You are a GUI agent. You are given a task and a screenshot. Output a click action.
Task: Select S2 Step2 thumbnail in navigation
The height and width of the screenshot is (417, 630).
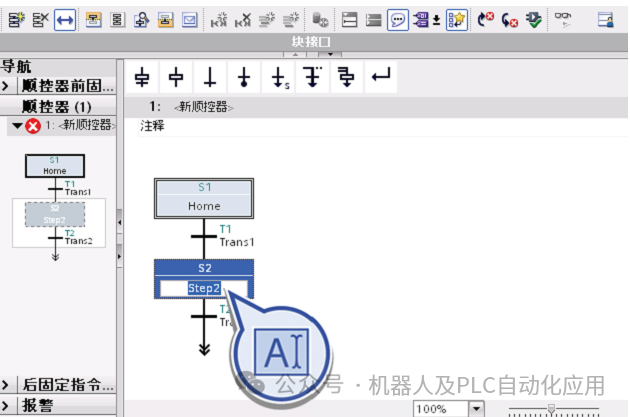(x=55, y=214)
